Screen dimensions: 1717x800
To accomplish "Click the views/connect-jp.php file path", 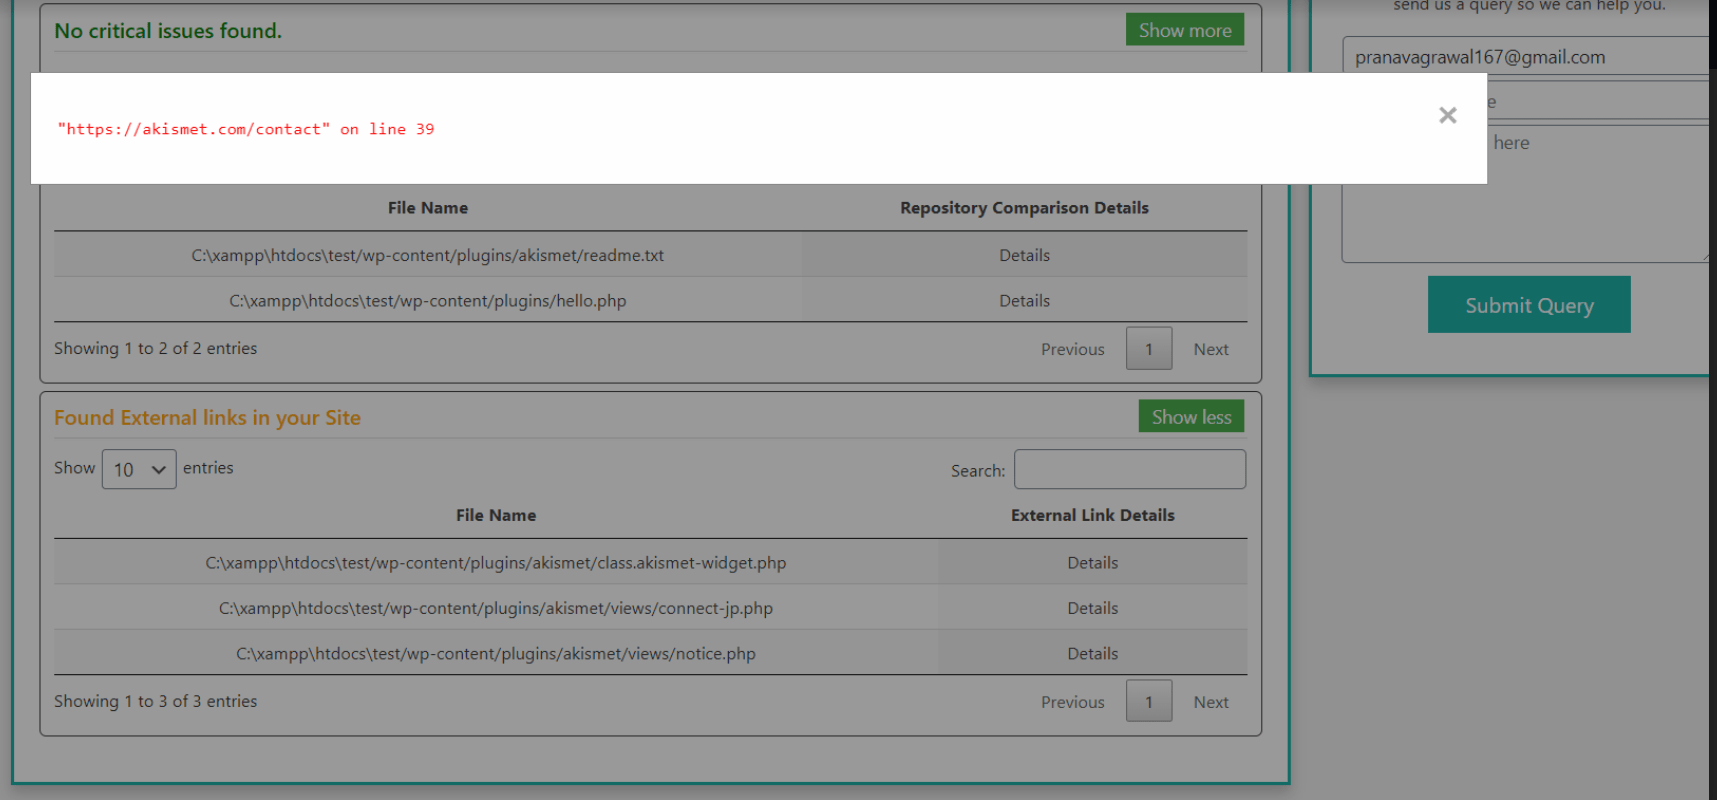I will coord(496,608).
